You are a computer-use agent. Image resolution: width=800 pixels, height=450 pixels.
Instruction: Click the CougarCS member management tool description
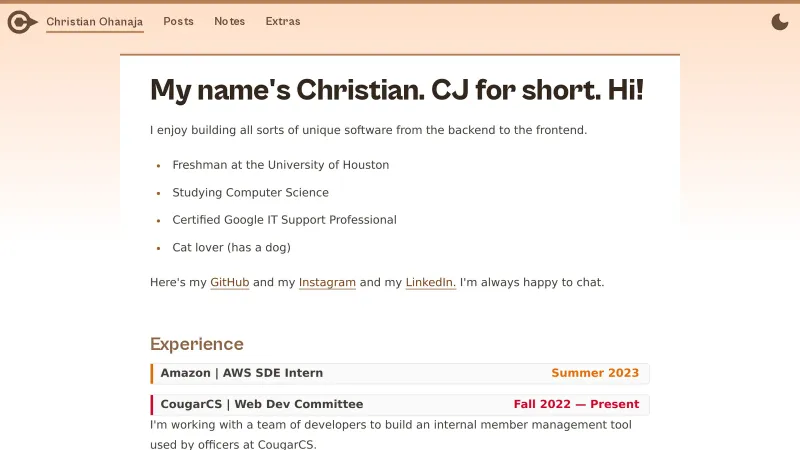click(390, 434)
